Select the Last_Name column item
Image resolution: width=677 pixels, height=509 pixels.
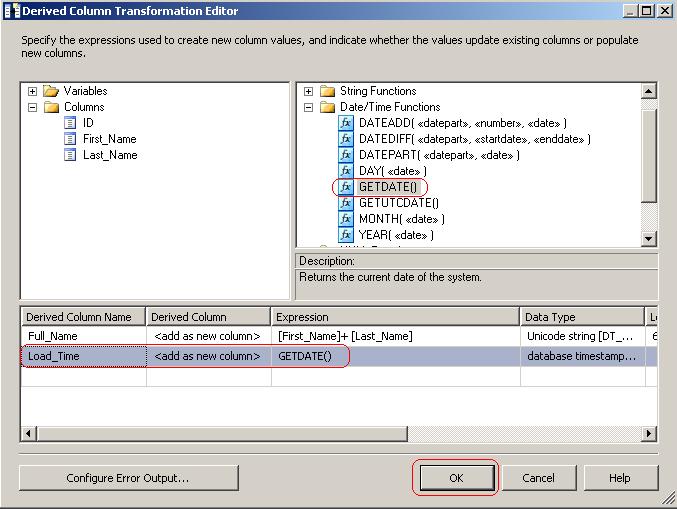[110, 155]
